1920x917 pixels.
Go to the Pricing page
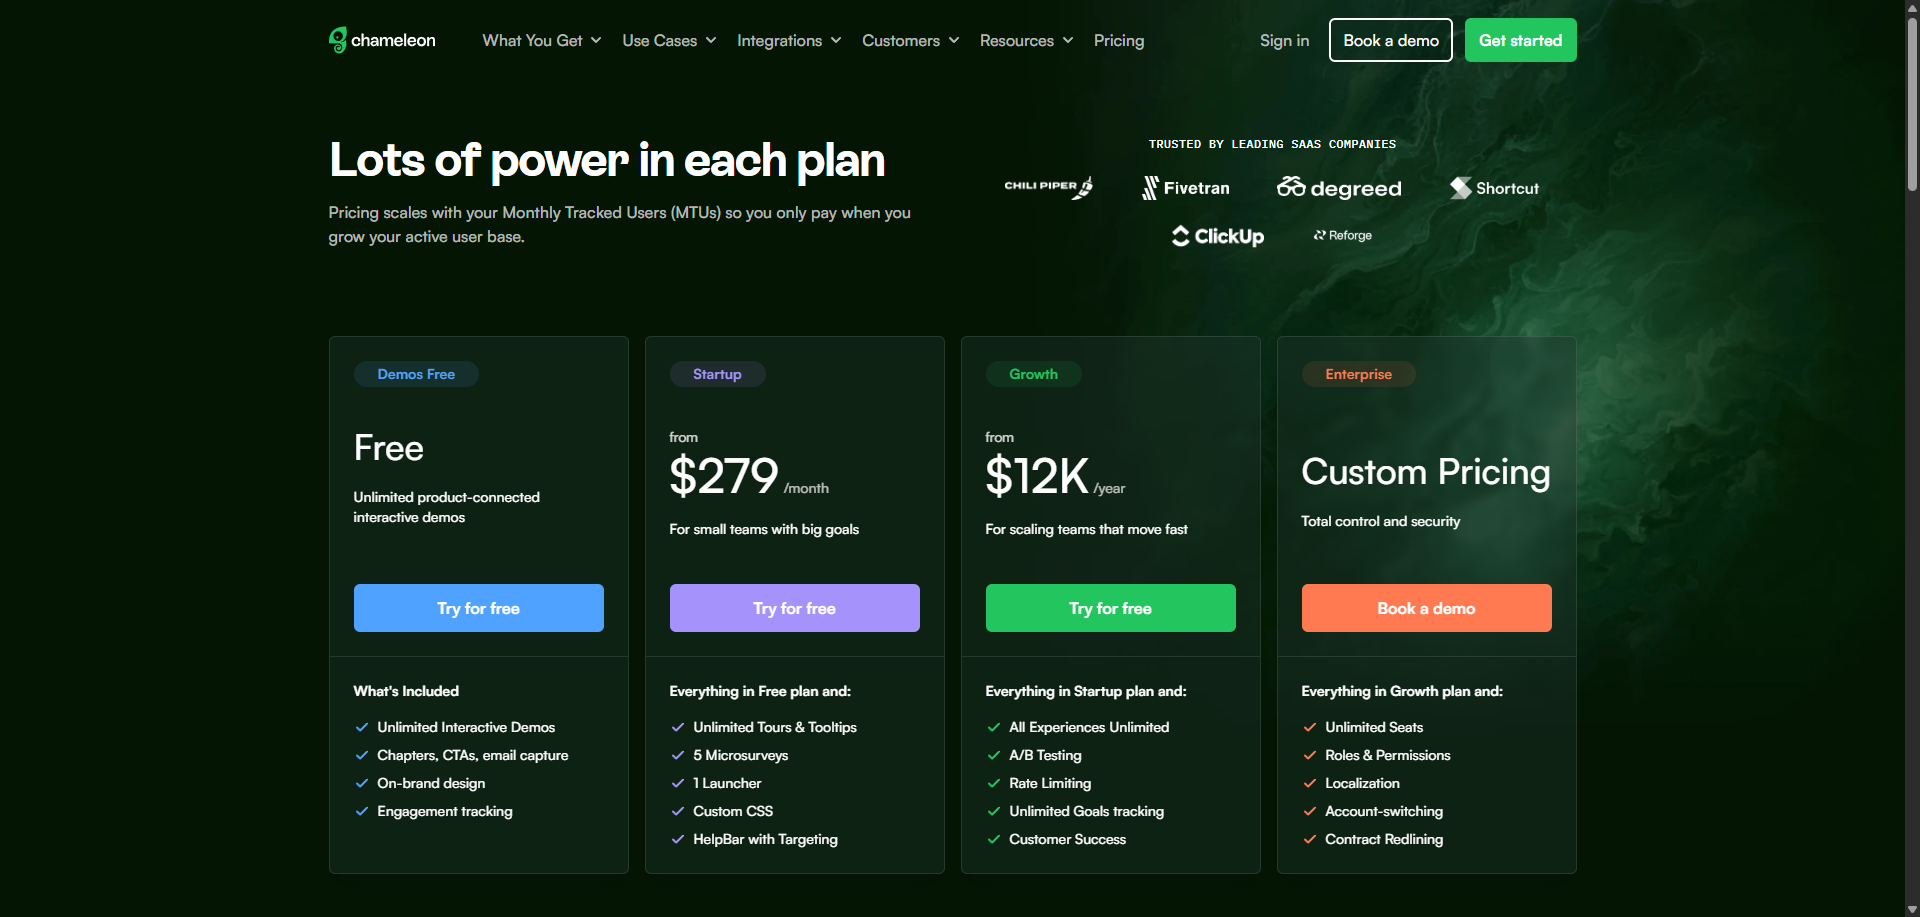pyautogui.click(x=1119, y=40)
